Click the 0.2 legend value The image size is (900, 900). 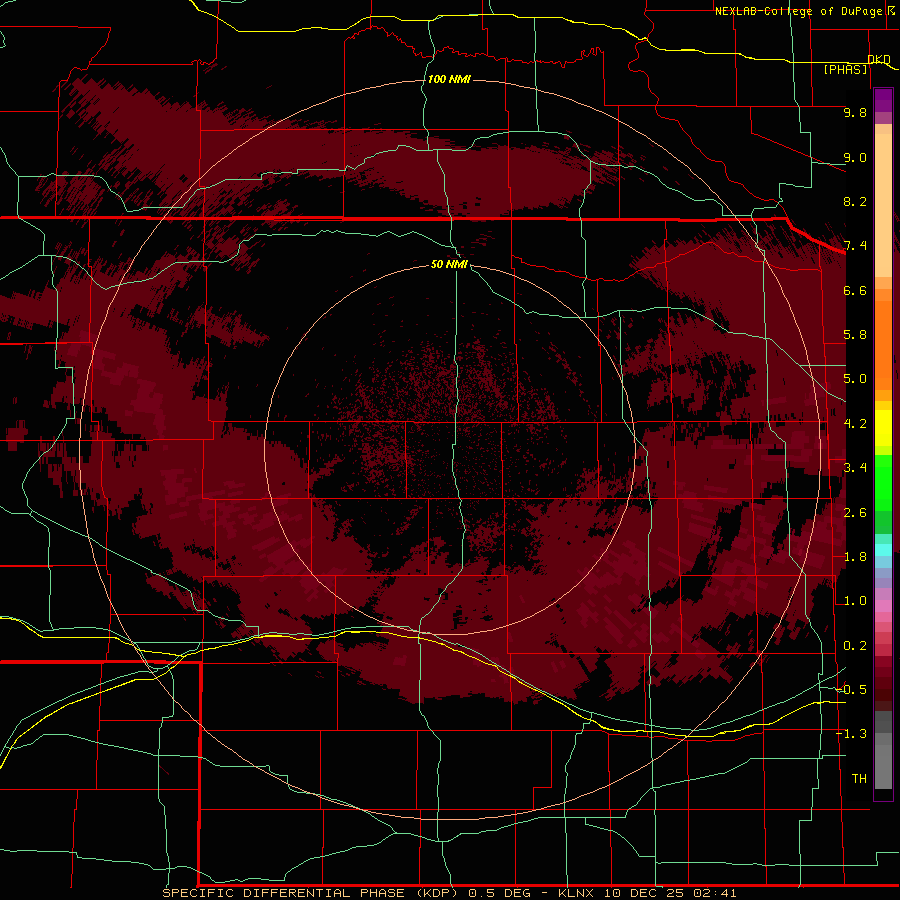pyautogui.click(x=855, y=646)
